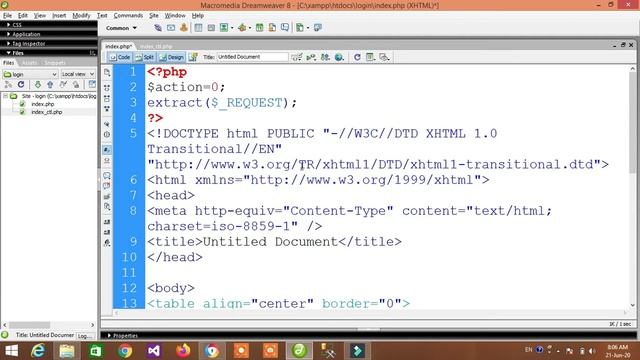Click the Media insert icon
The width and height of the screenshot is (640, 360).
(x=242, y=28)
